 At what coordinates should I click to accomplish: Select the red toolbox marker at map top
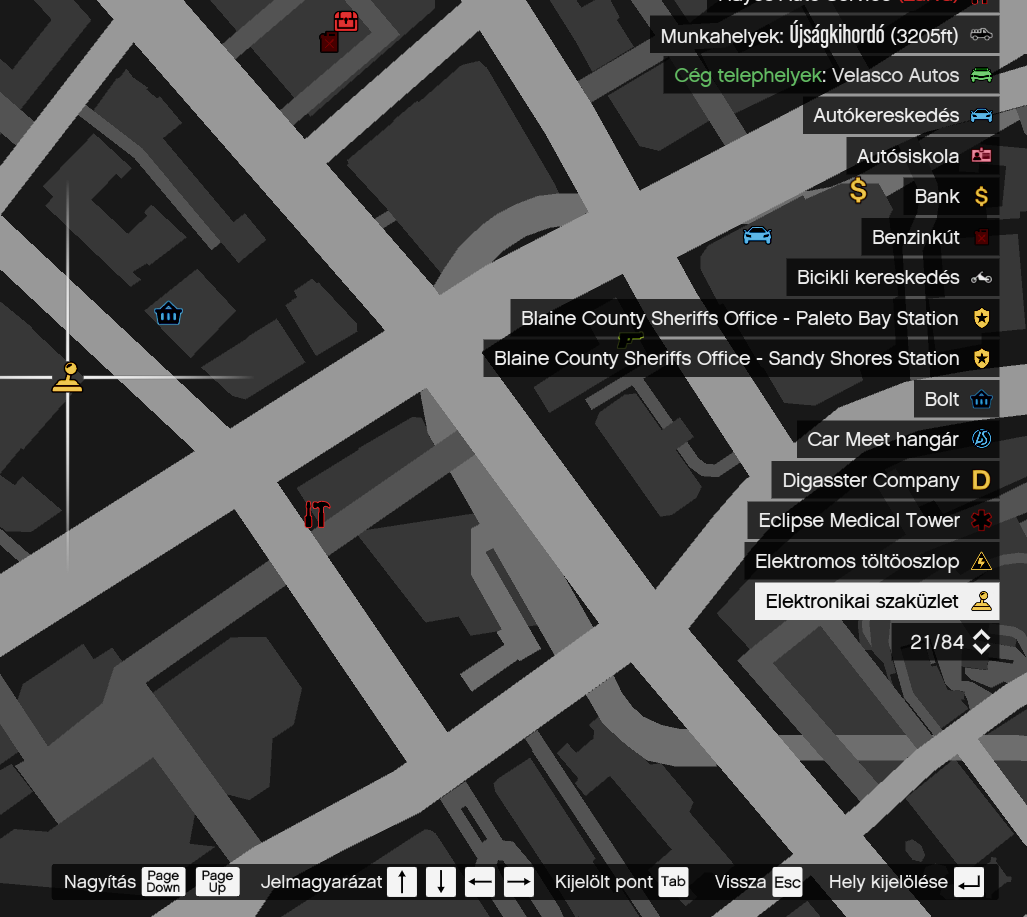[x=346, y=20]
